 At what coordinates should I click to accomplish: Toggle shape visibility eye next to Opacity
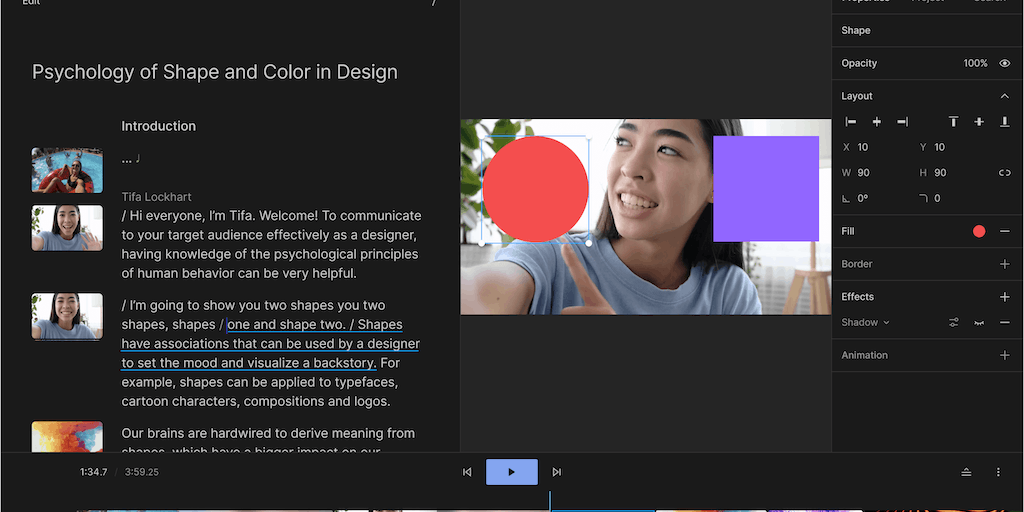[x=1005, y=63]
